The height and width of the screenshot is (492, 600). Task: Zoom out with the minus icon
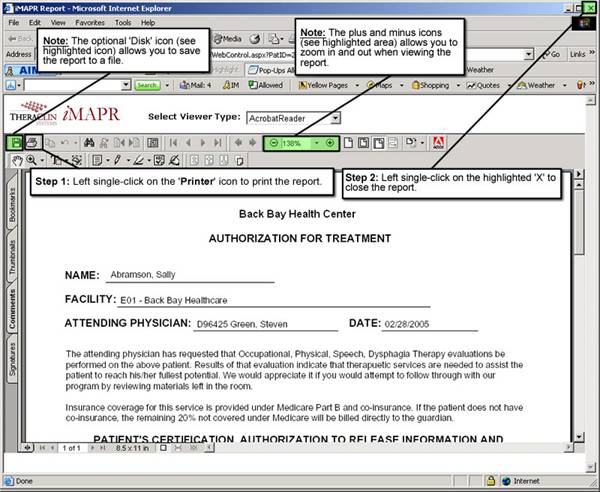pos(273,143)
